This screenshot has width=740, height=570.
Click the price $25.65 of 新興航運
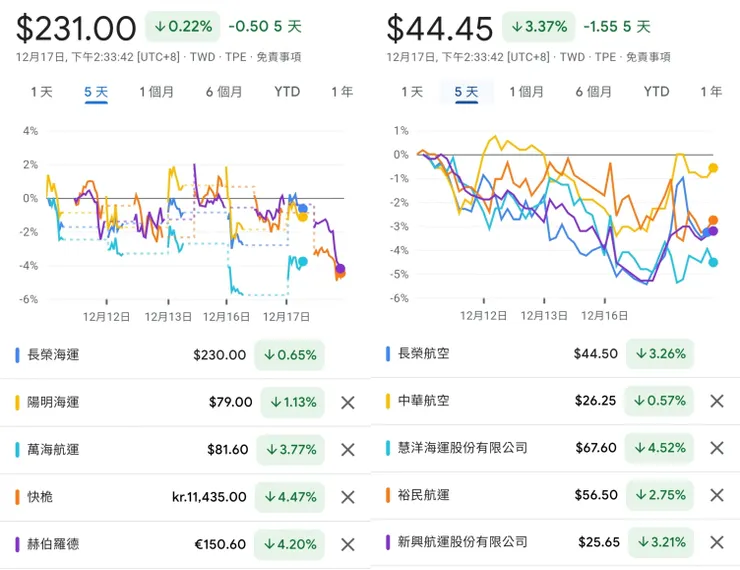click(599, 542)
